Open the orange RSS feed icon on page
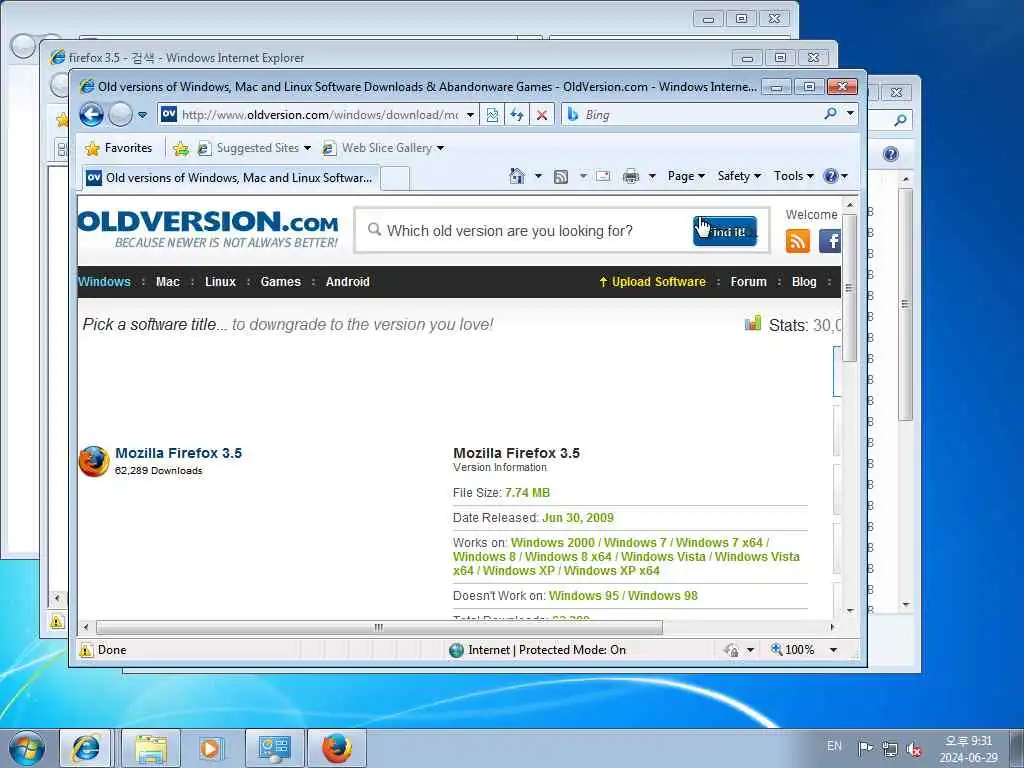 point(797,241)
